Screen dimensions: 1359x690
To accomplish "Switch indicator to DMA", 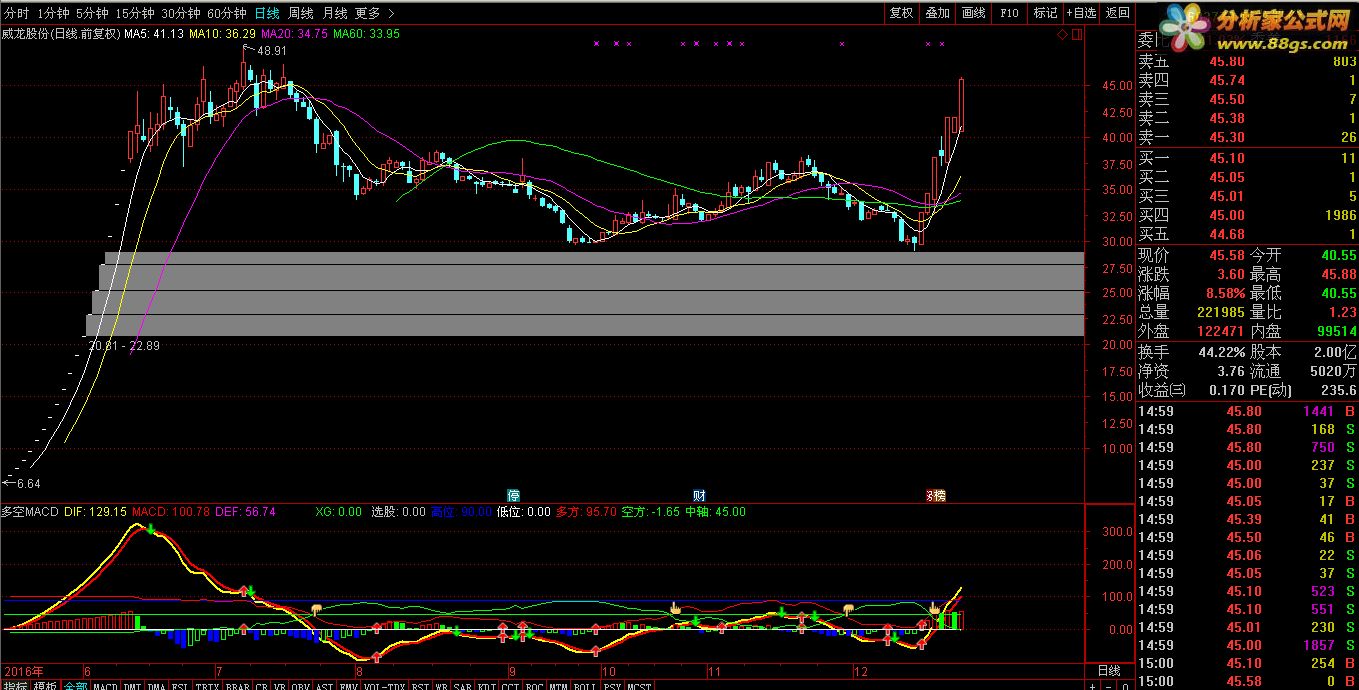I will click(156, 684).
